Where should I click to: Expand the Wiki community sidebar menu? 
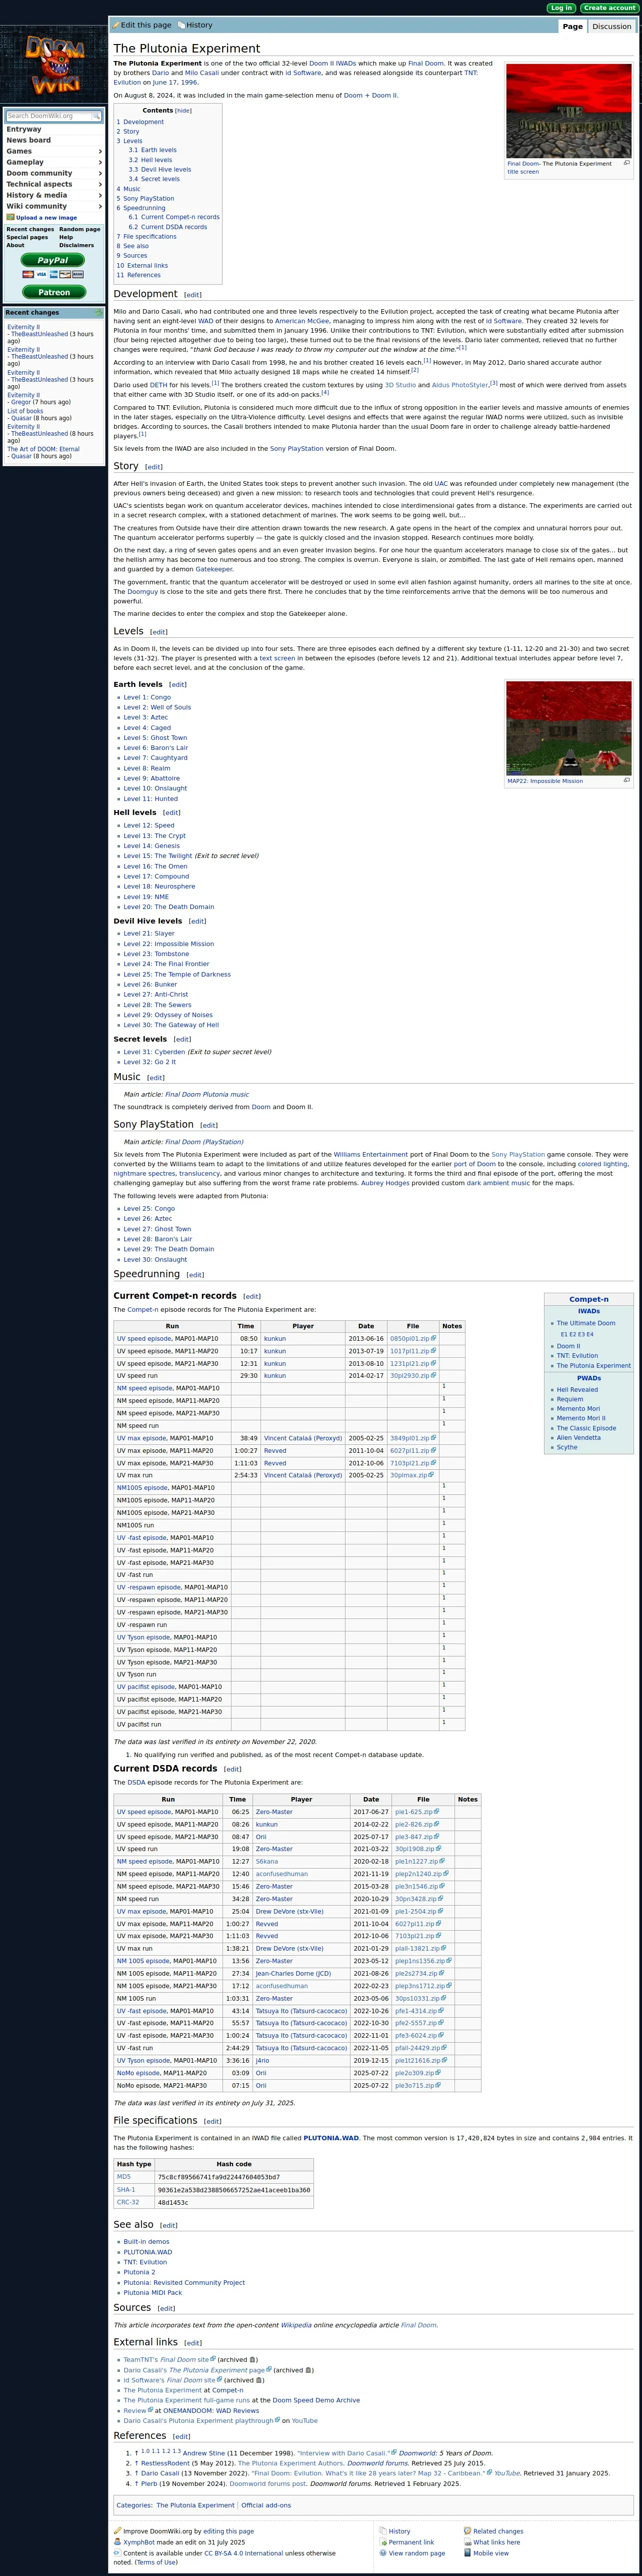(x=54, y=206)
